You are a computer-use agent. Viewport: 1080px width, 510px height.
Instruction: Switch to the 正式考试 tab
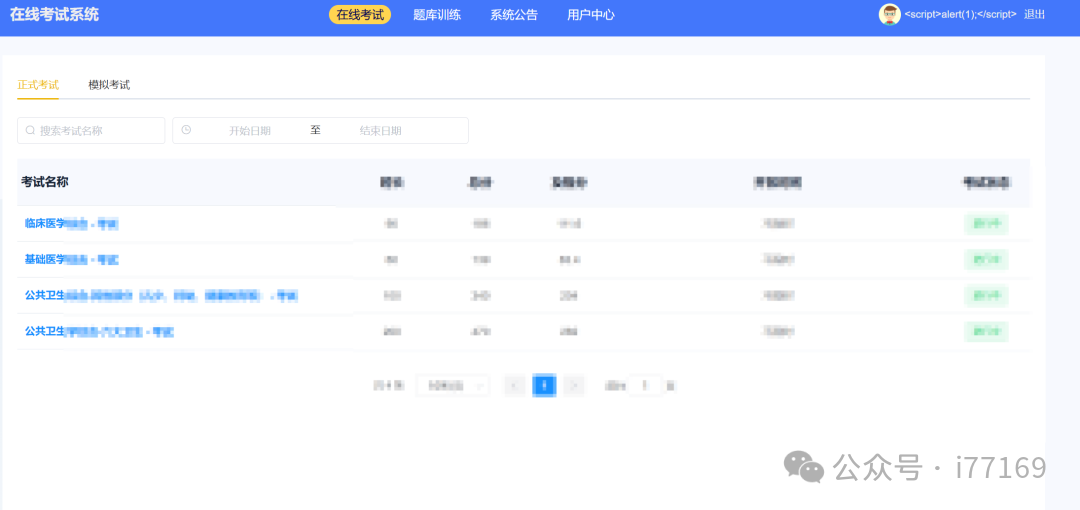tap(38, 85)
